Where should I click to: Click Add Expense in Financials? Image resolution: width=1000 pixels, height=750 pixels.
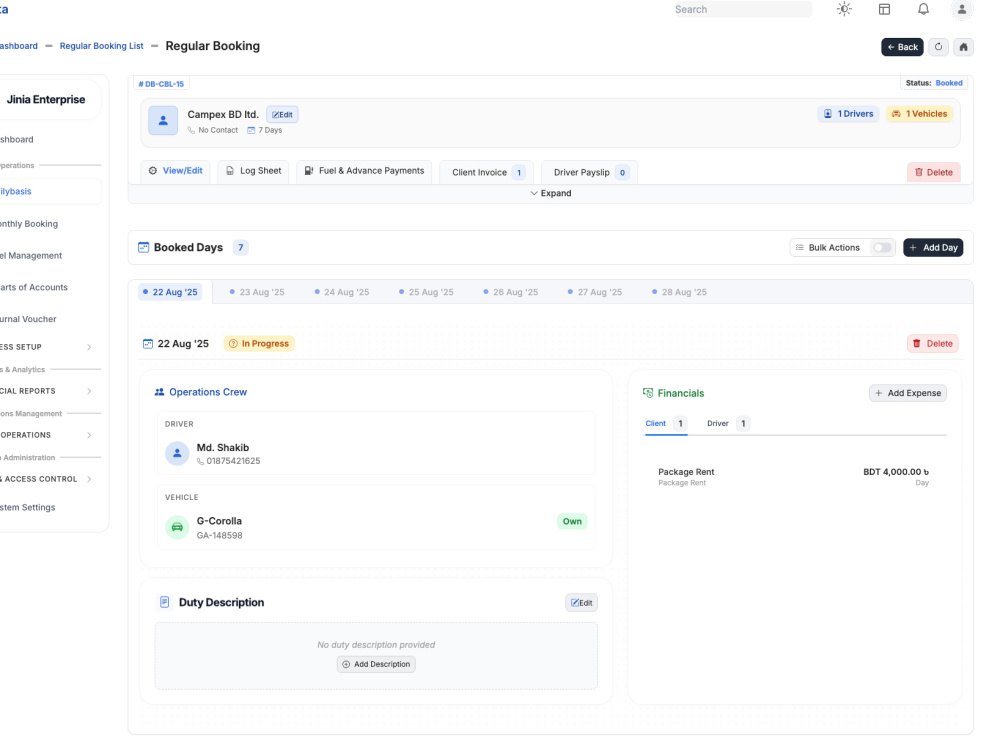click(x=908, y=393)
